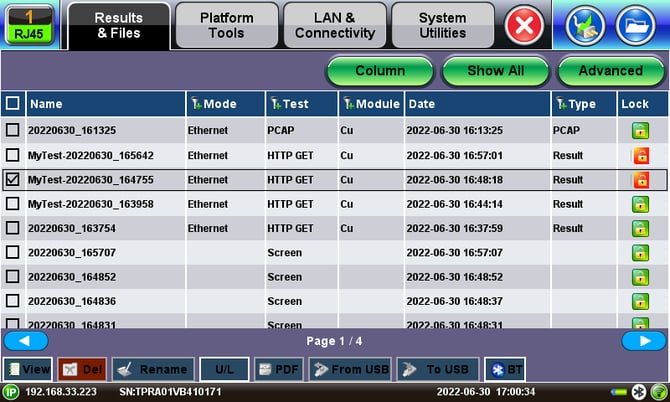Click the green Column button
Screen dimensions: 670x402
(x=380, y=71)
